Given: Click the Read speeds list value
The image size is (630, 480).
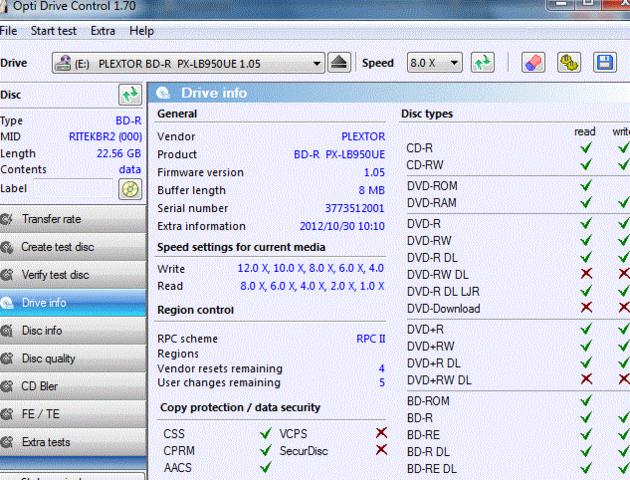Looking at the screenshot, I should tap(312, 286).
